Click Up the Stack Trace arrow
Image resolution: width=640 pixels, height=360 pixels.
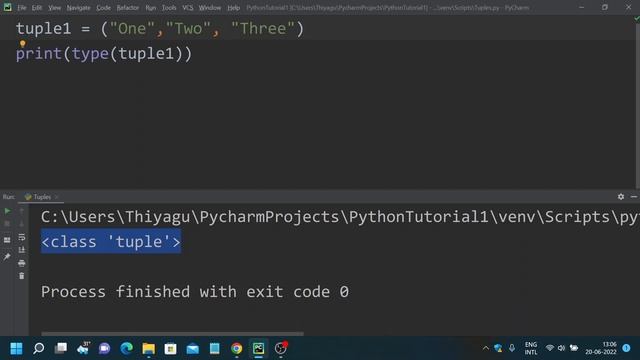[22, 211]
